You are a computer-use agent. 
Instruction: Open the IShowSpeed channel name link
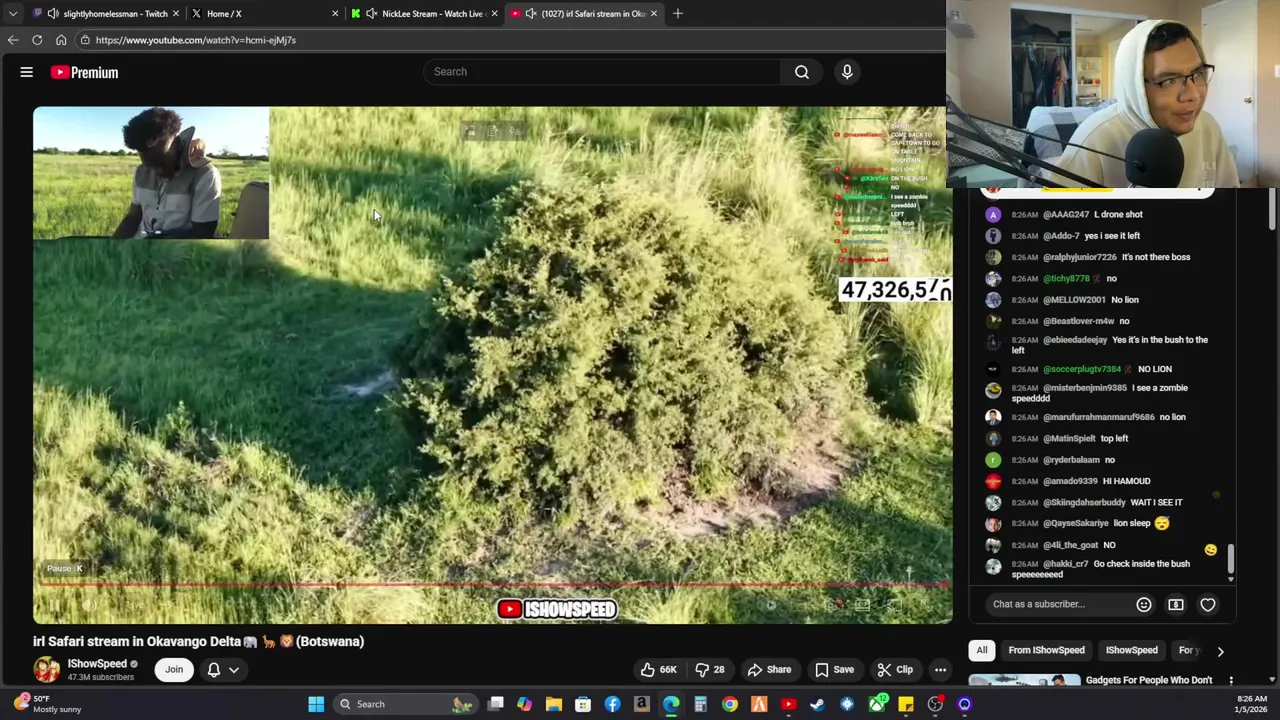pos(97,664)
